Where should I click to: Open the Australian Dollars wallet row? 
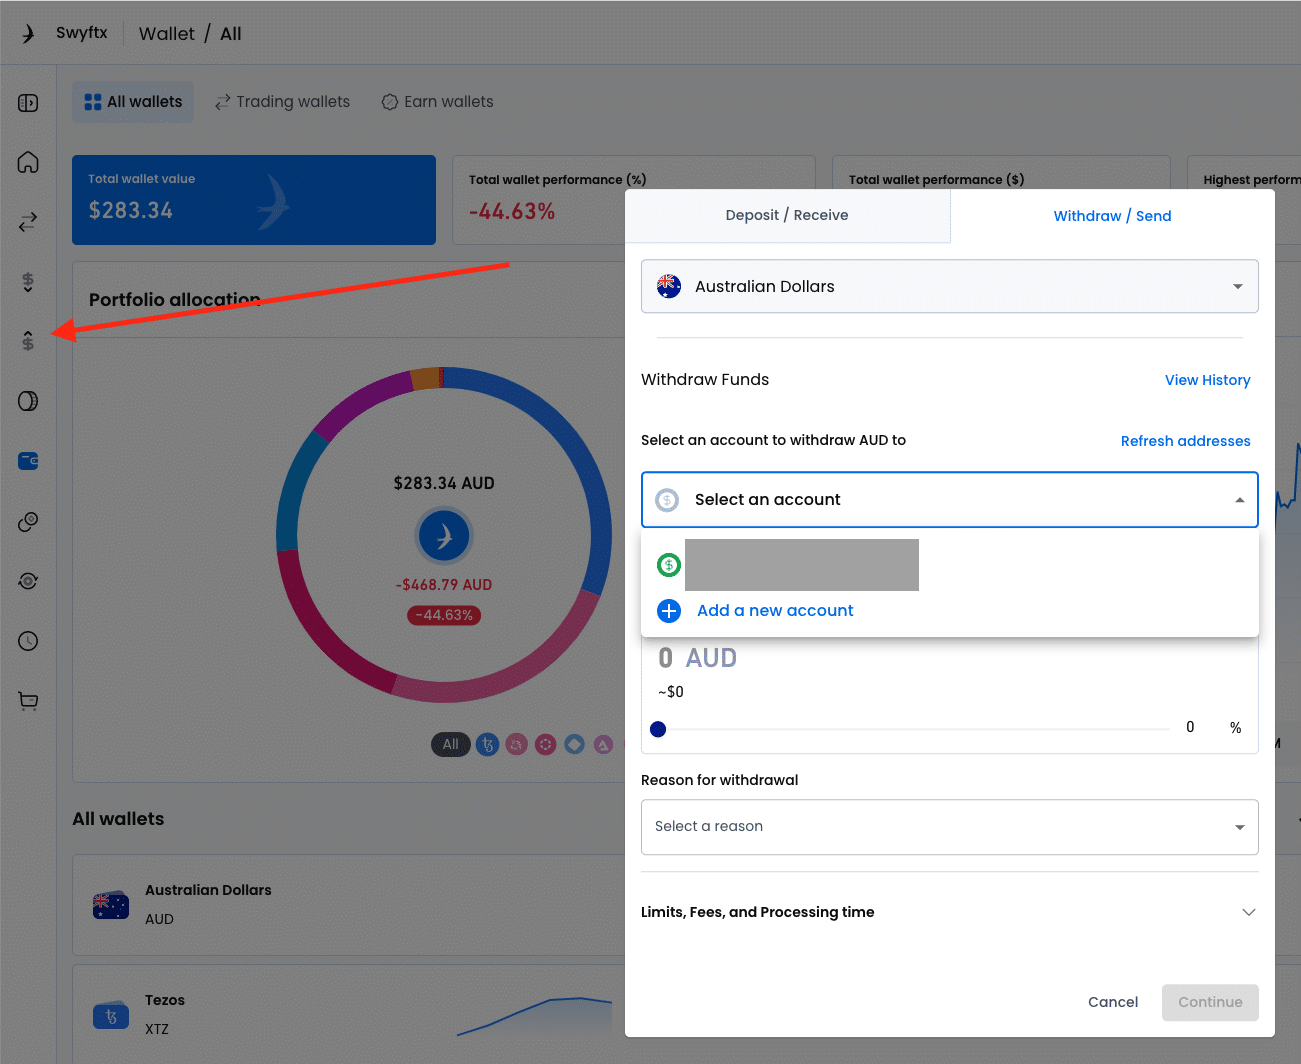point(349,905)
